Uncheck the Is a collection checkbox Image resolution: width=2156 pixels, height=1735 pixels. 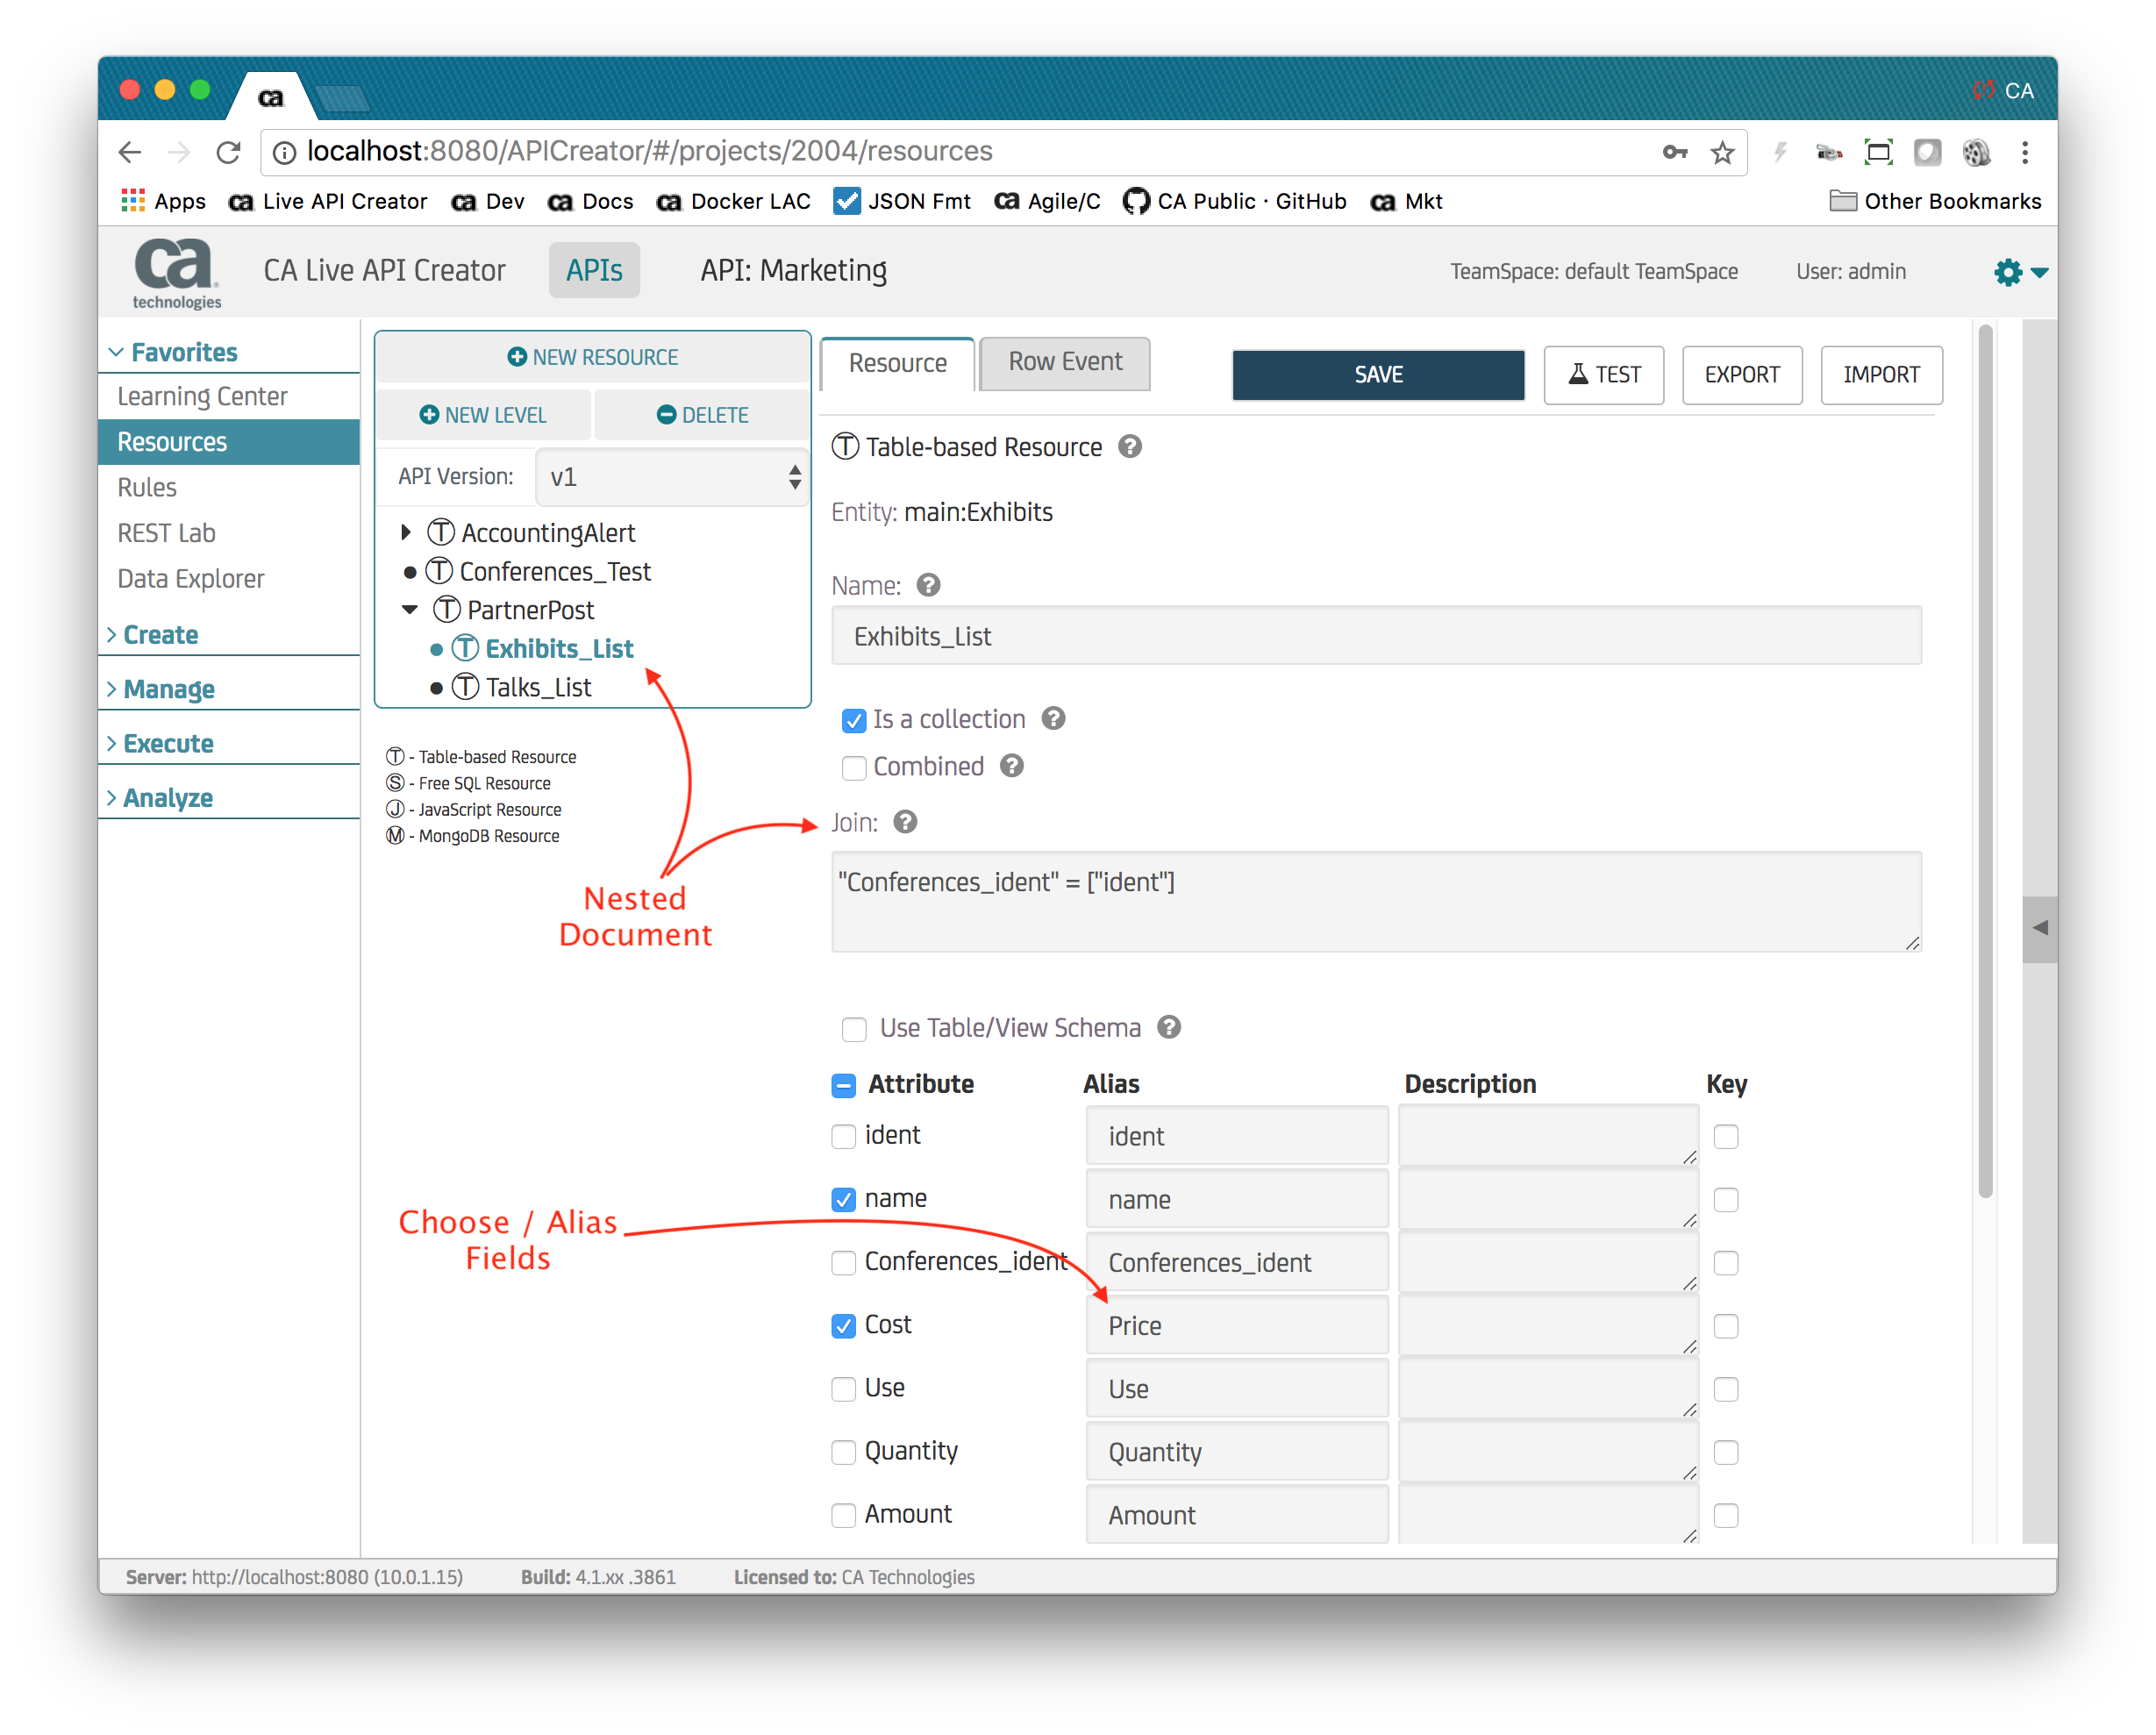pos(854,720)
